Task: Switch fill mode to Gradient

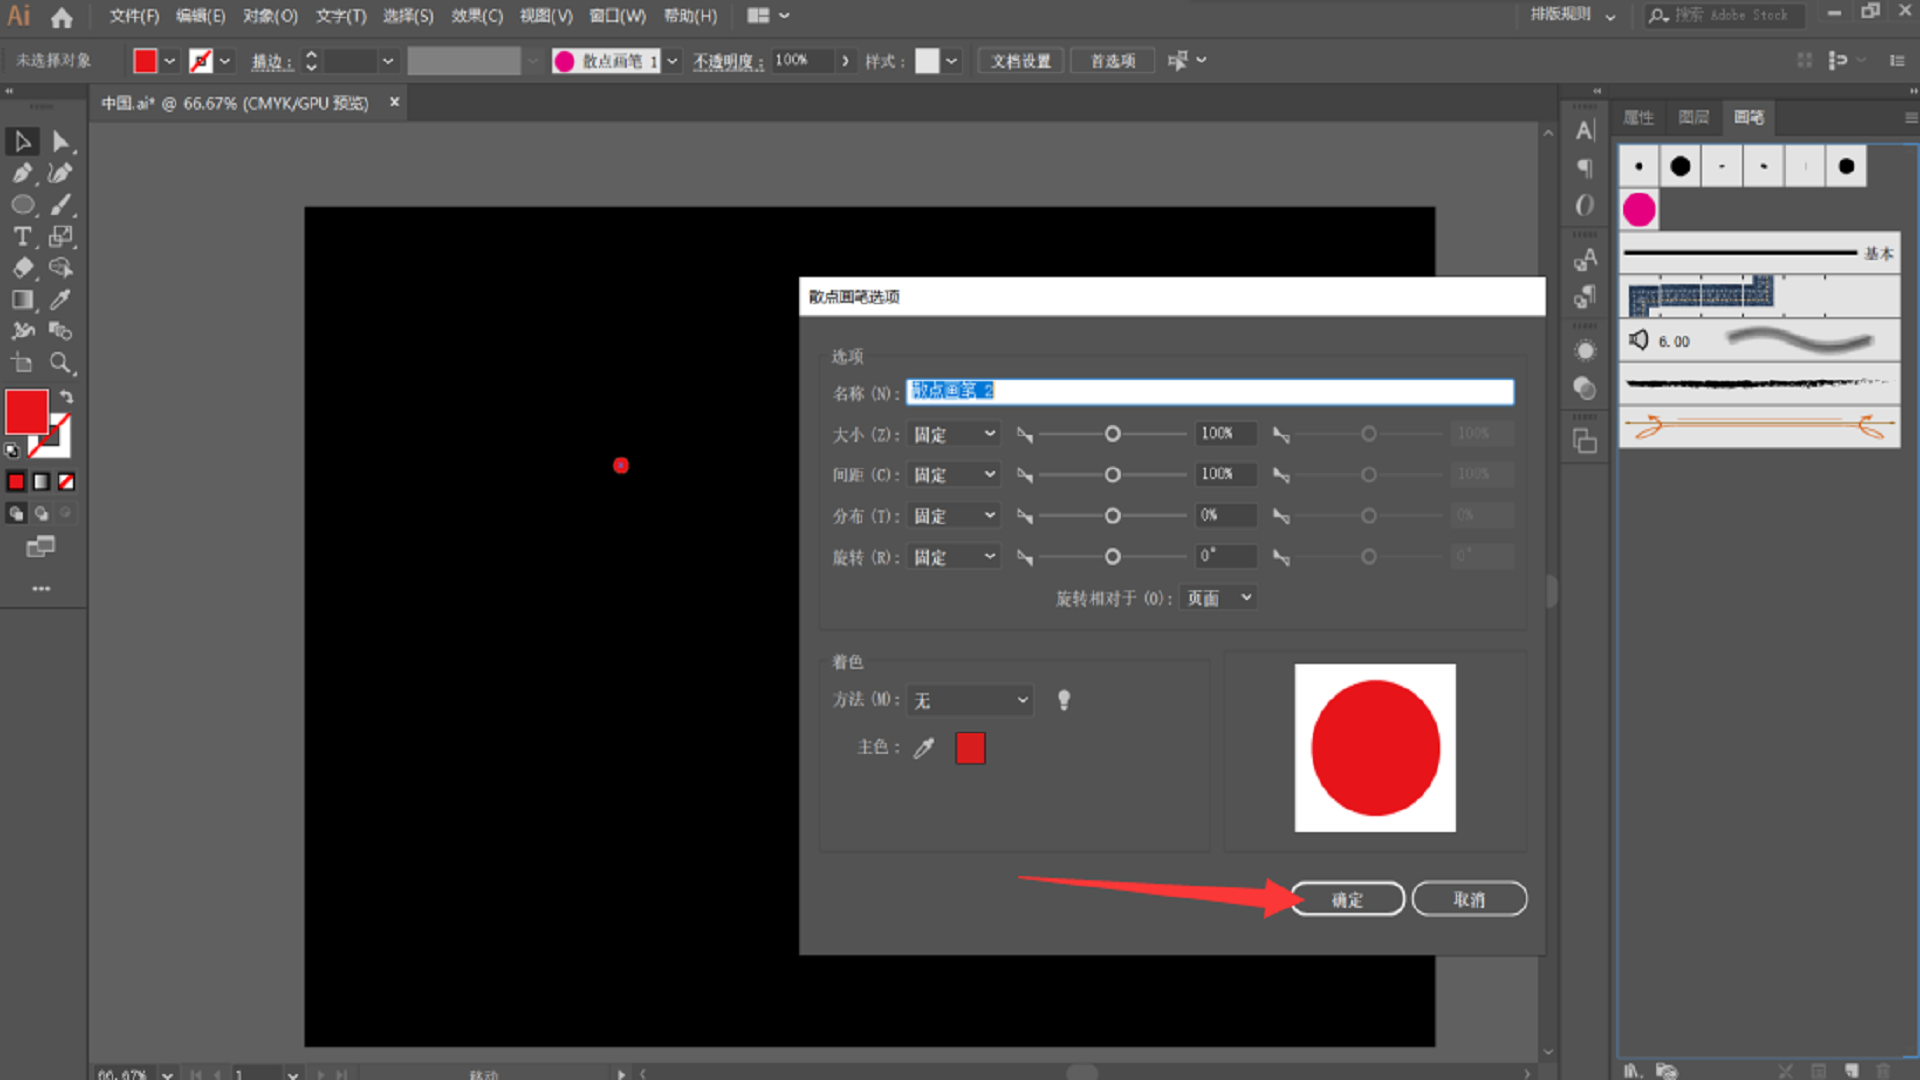Action: coord(41,482)
